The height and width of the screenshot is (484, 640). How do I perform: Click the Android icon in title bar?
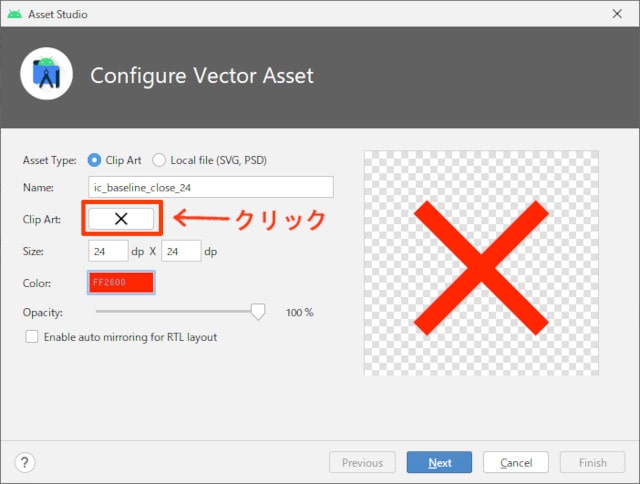click(x=14, y=14)
